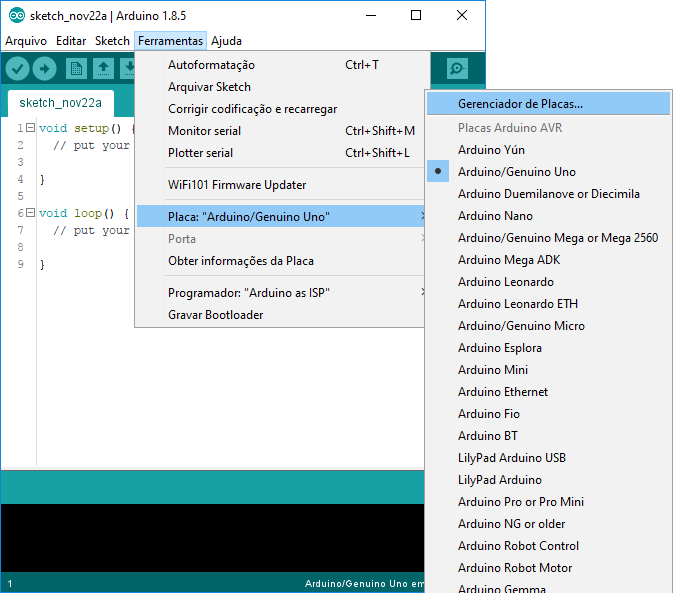Minimize the Arduino window
Viewport: 673px width, 593px height.
(371, 15)
